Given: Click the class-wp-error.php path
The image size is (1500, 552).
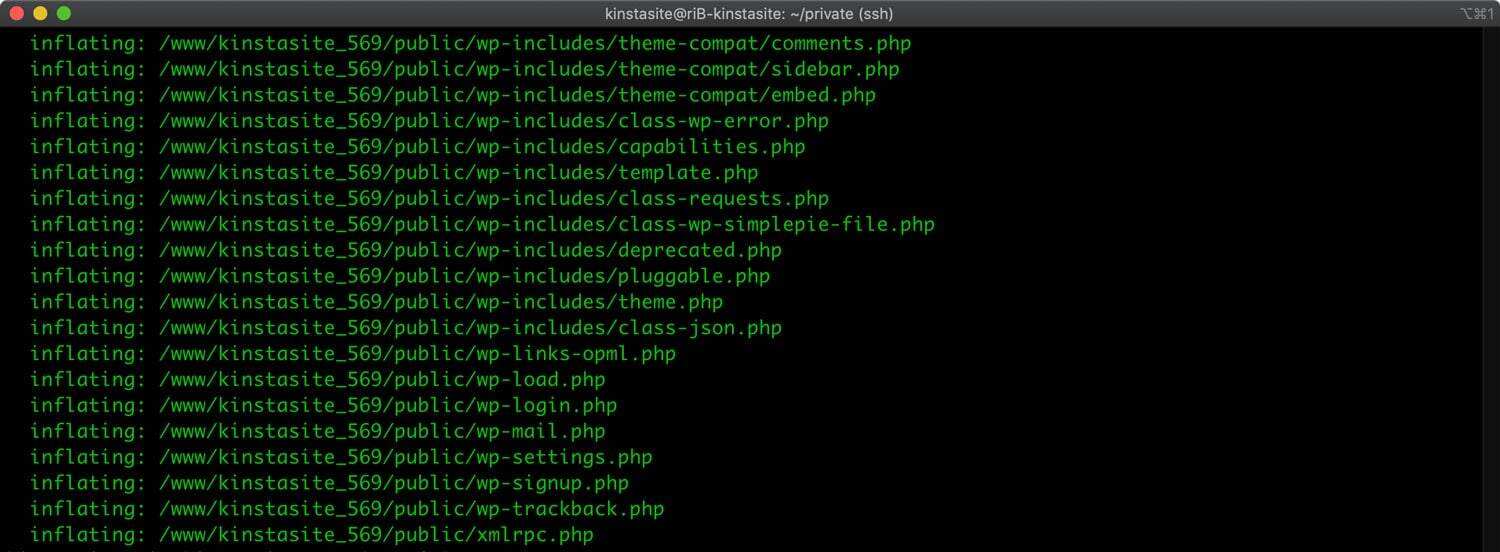Looking at the screenshot, I should click(494, 122).
